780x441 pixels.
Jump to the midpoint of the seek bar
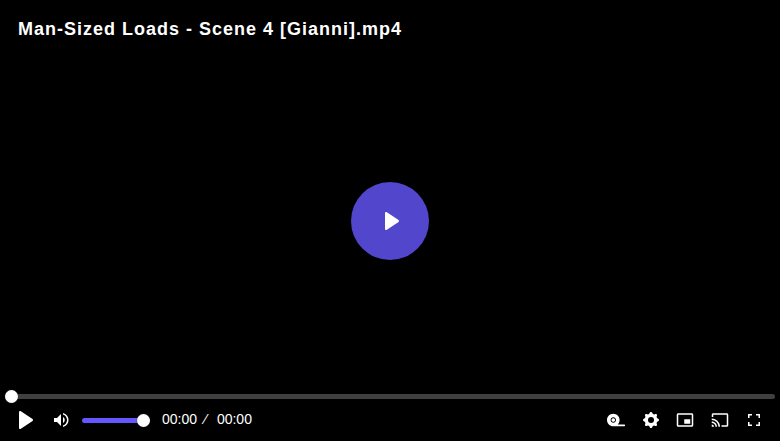click(390, 396)
